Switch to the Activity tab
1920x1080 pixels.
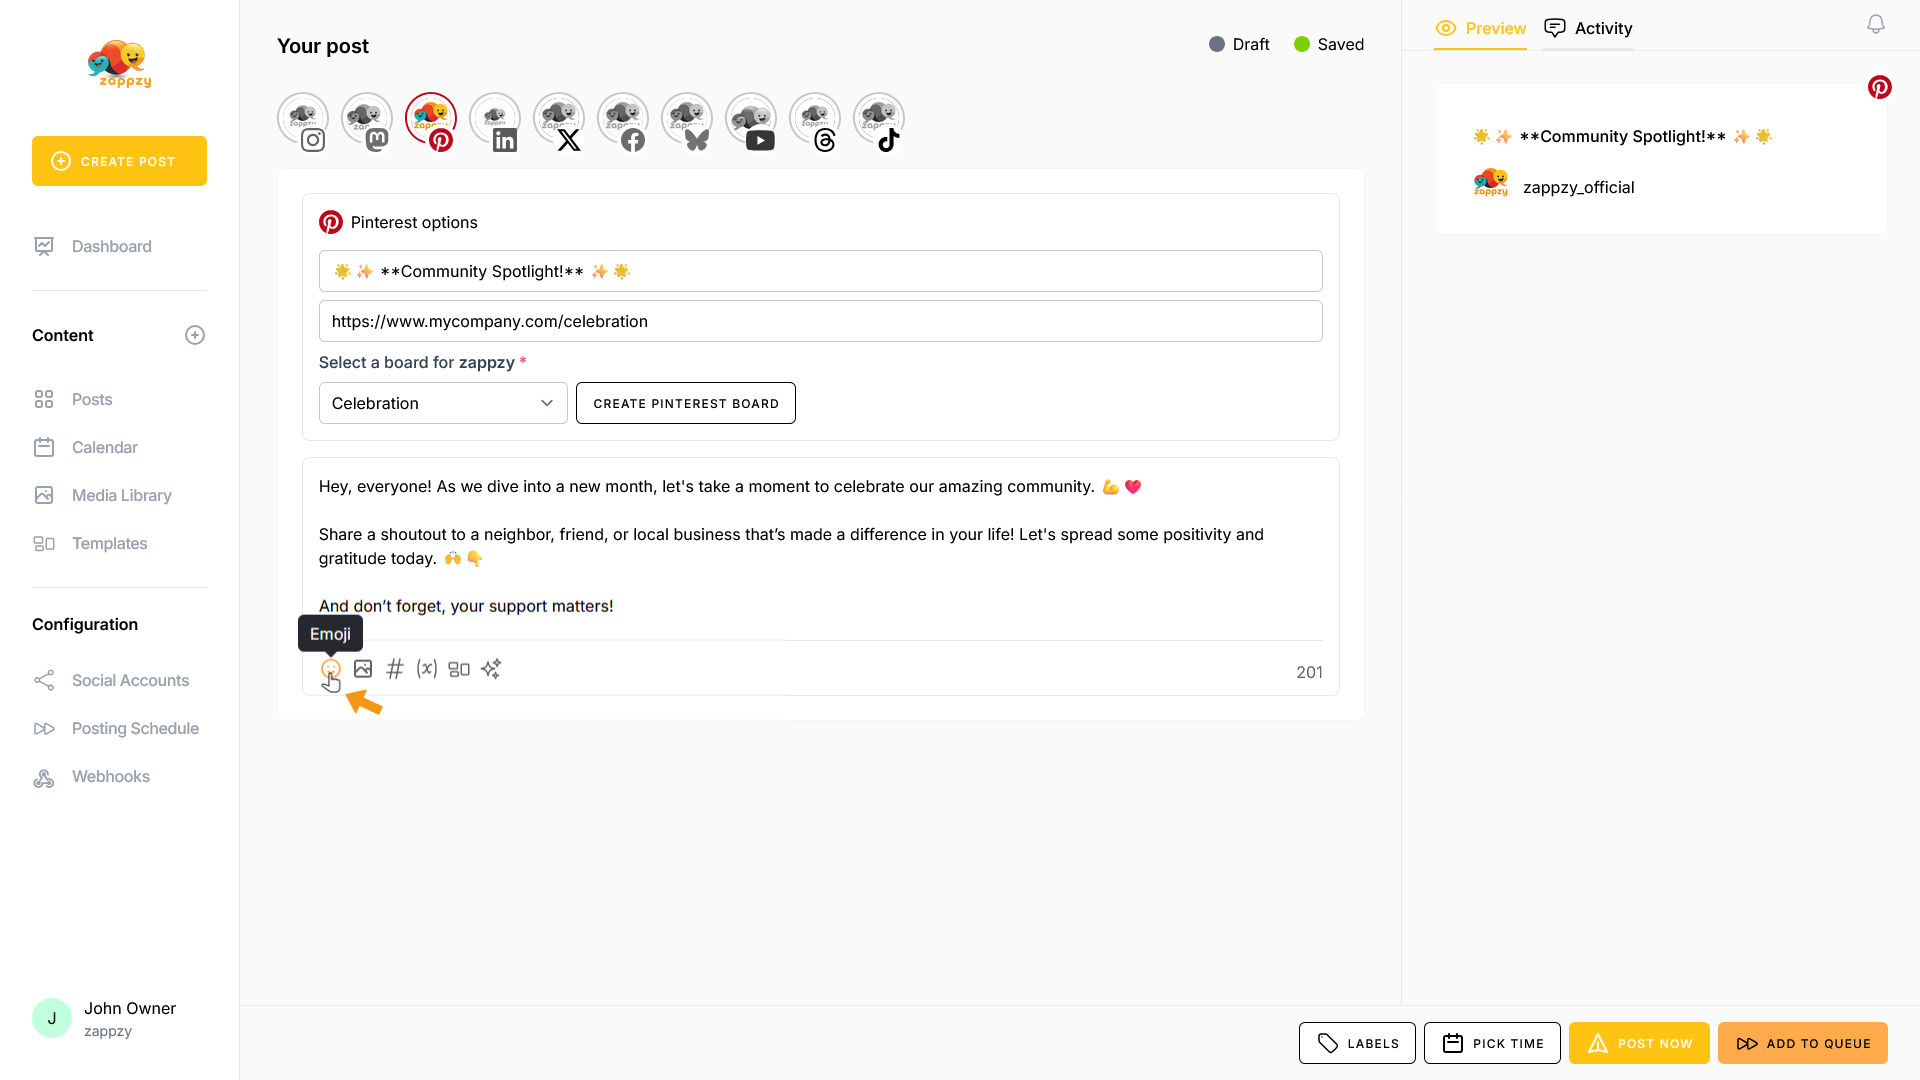click(1588, 28)
